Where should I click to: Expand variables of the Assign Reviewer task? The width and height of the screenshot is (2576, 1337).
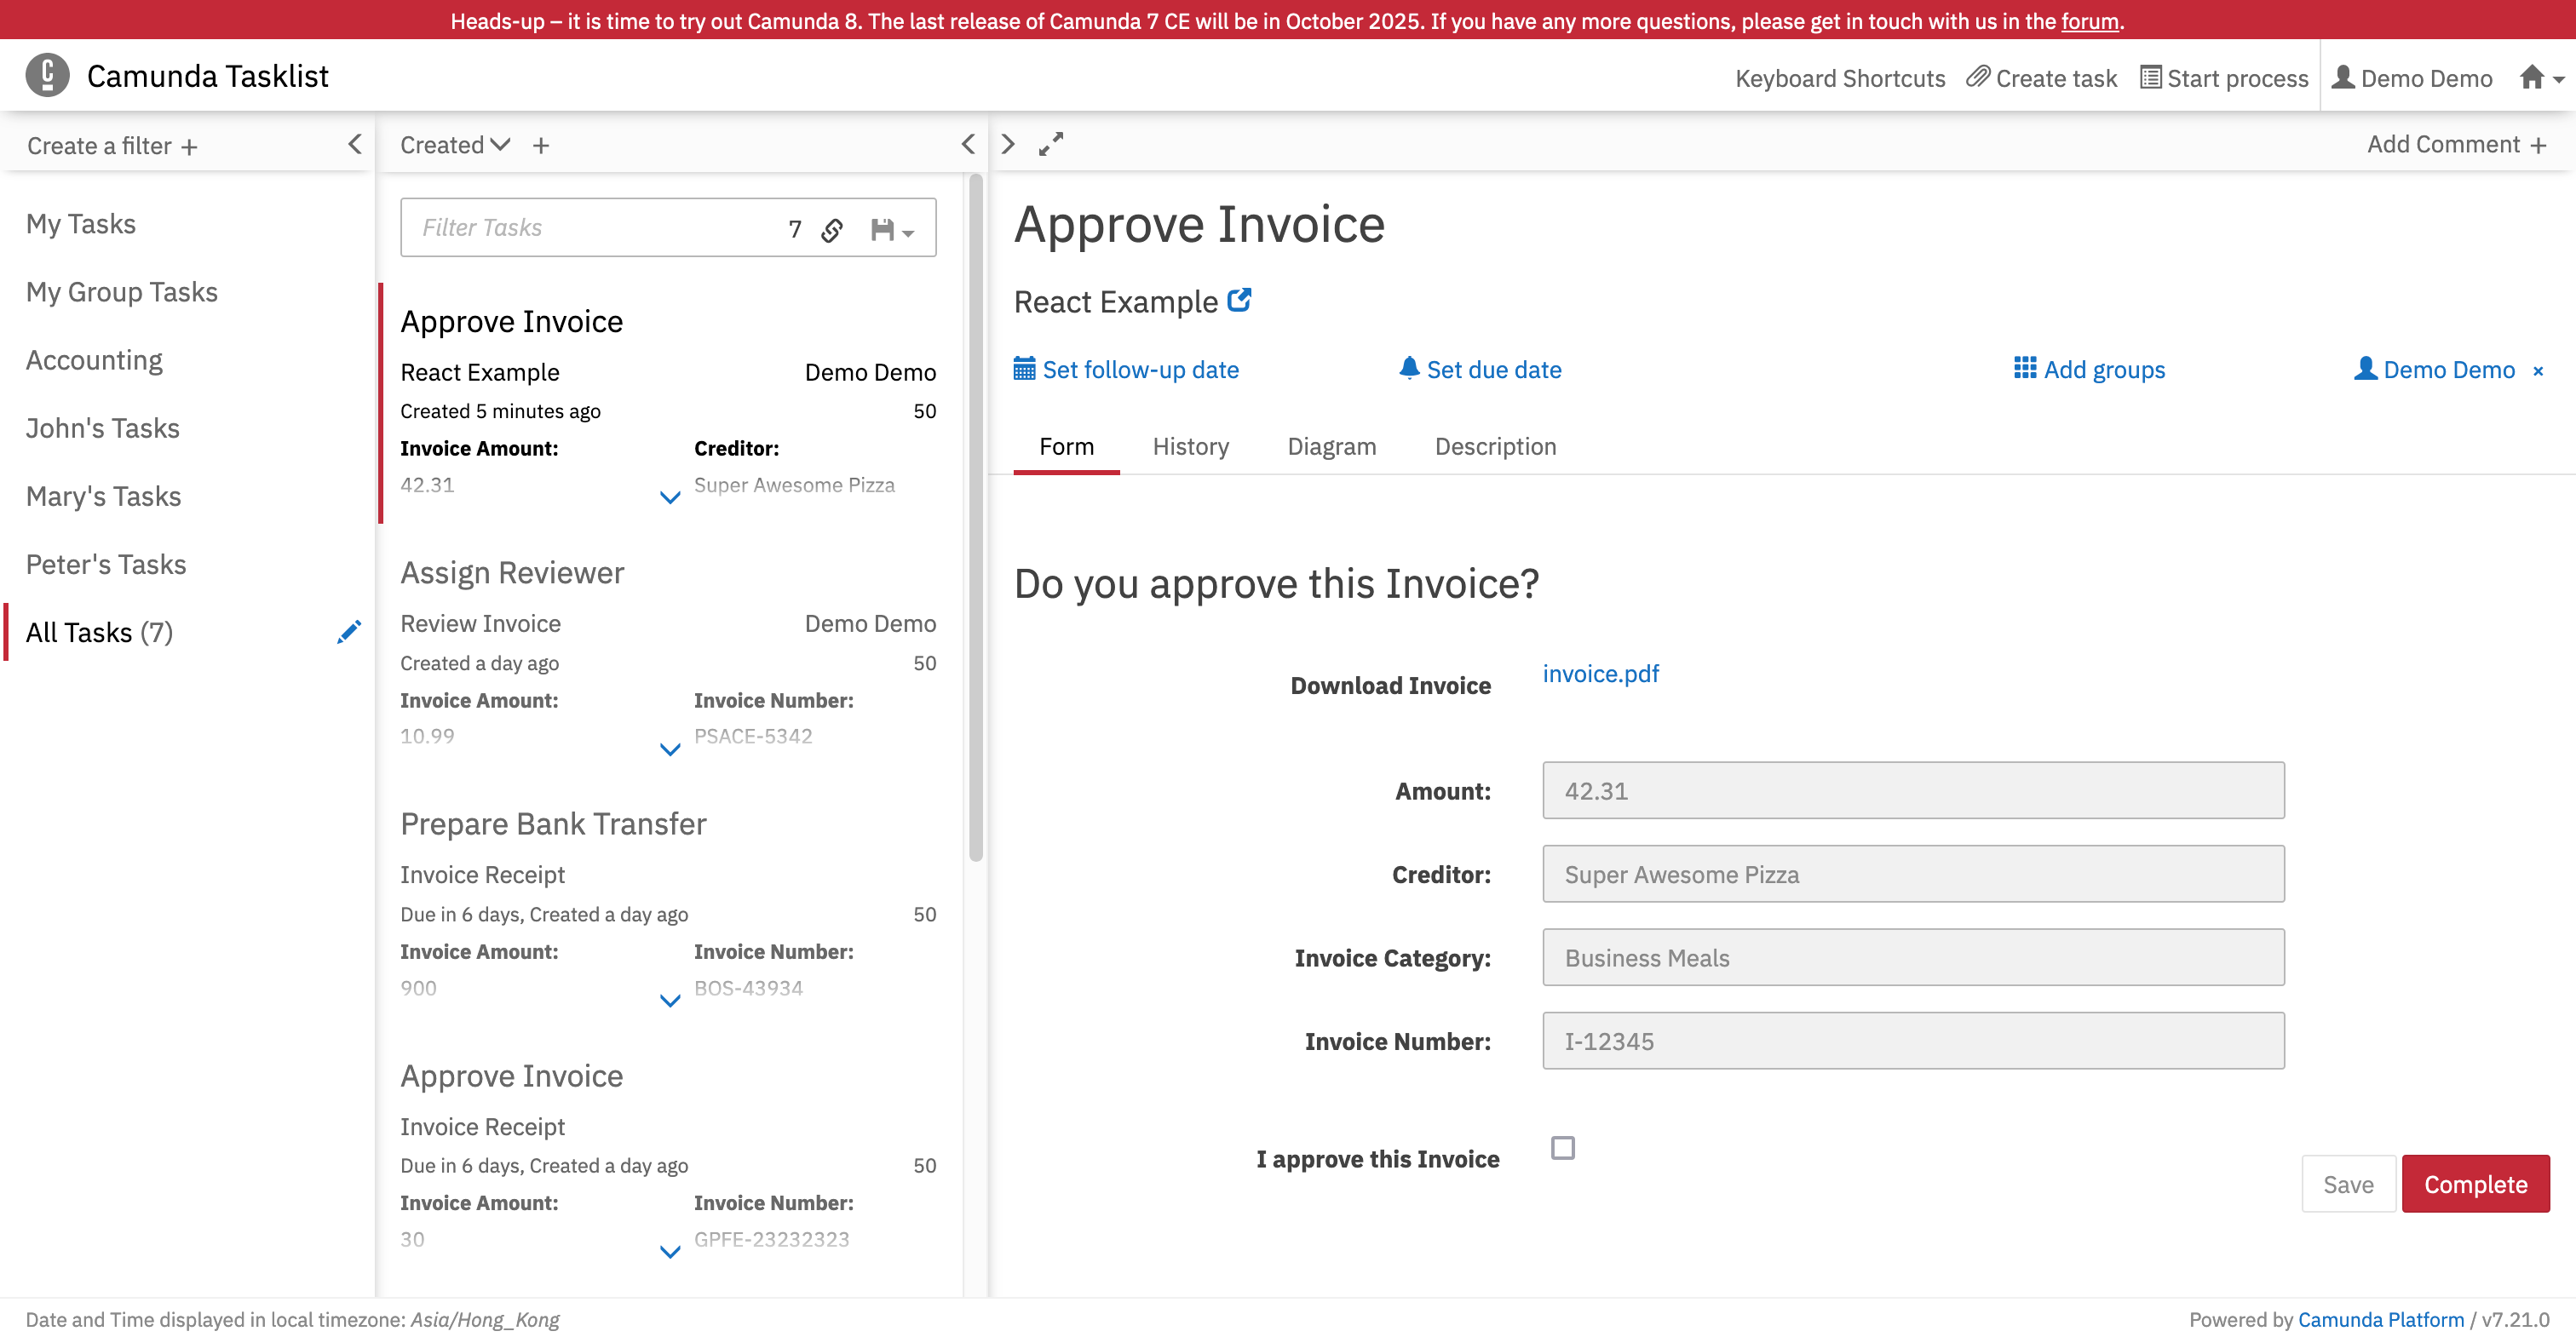point(670,749)
